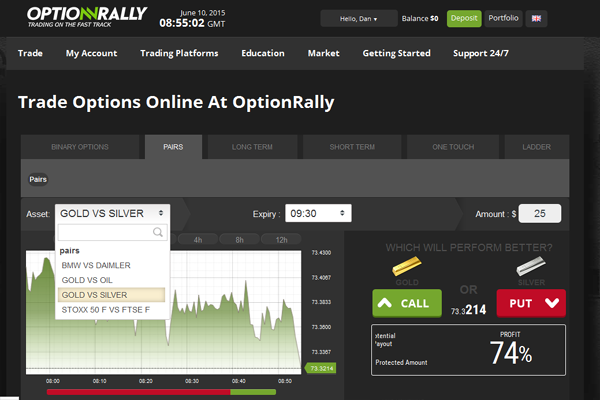Switch to the Binary Options tab

[x=80, y=147]
